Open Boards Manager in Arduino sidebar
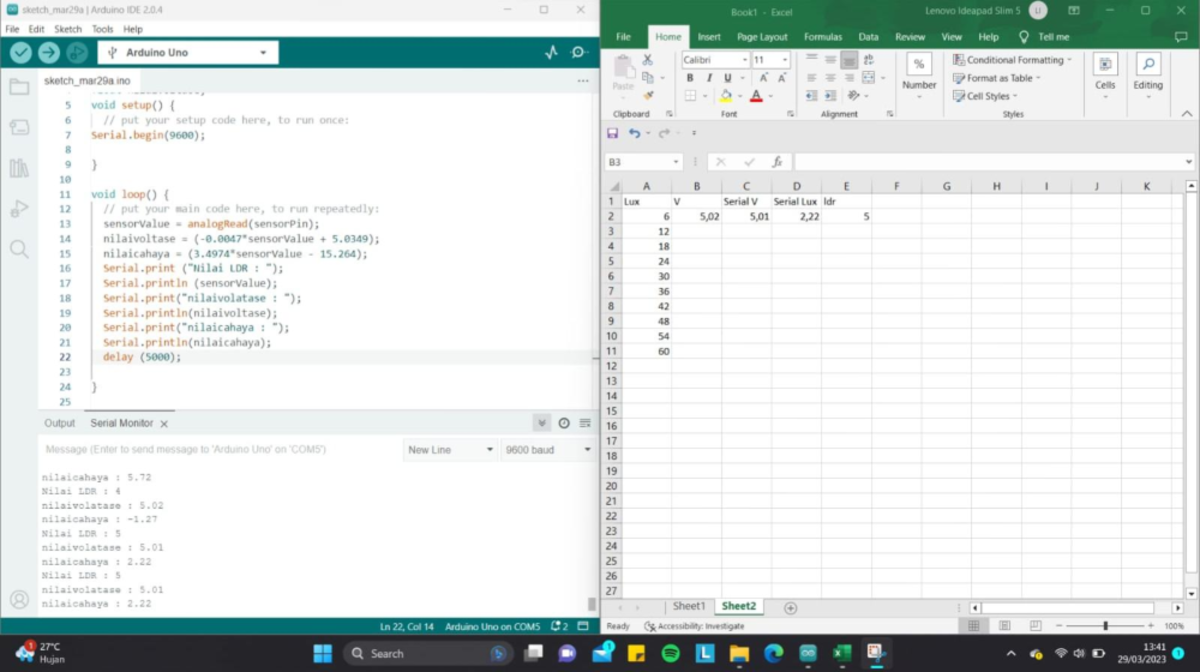The width and height of the screenshot is (1200, 672). pyautogui.click(x=19, y=127)
